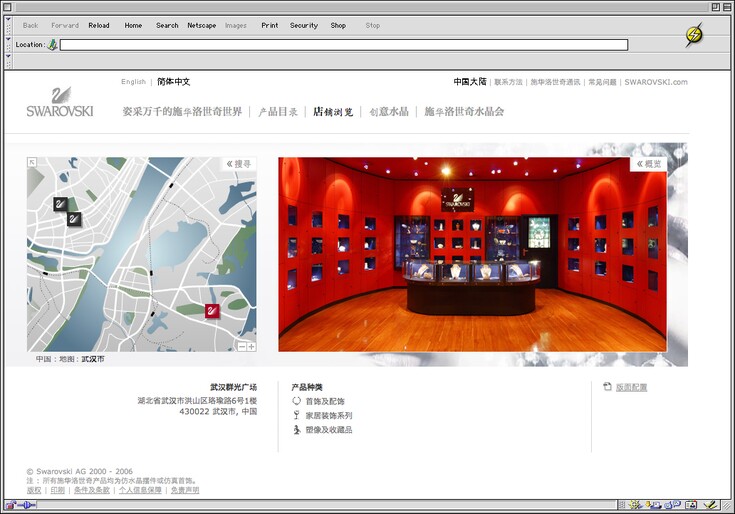Open 印刷 footer link
This screenshot has width=735, height=514.
tap(58, 490)
